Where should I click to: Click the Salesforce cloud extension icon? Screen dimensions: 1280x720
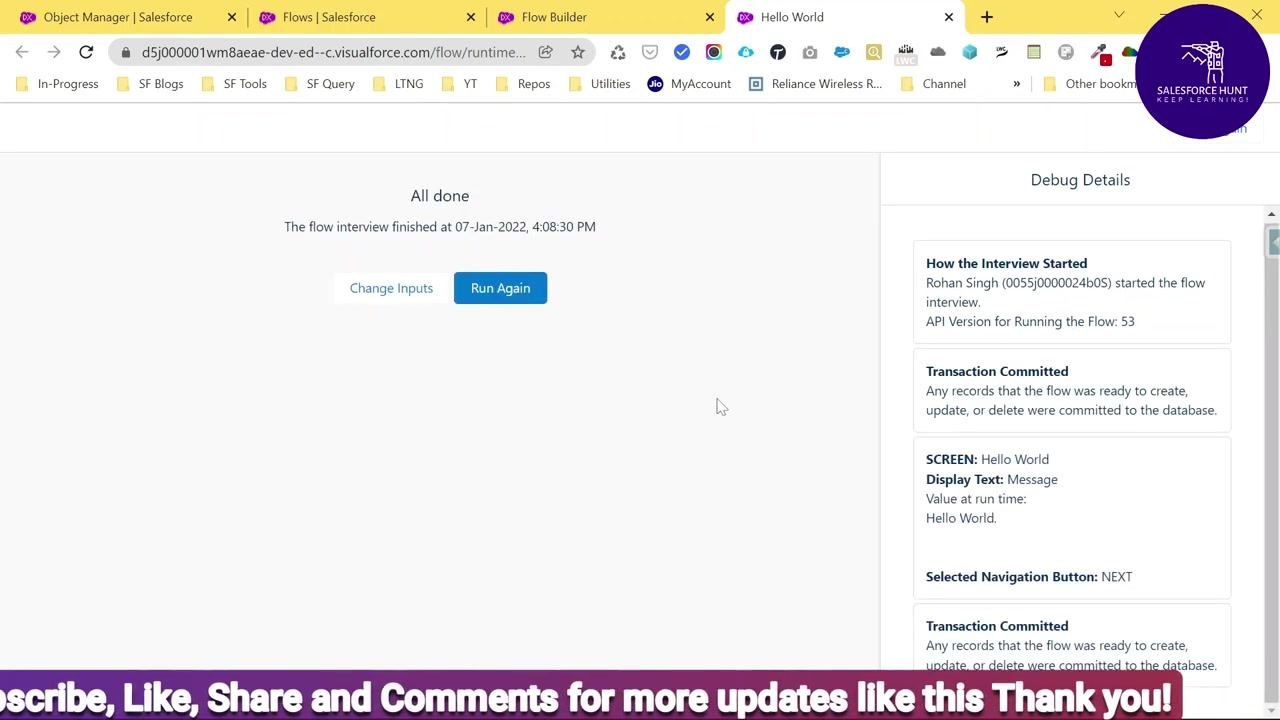[x=842, y=52]
